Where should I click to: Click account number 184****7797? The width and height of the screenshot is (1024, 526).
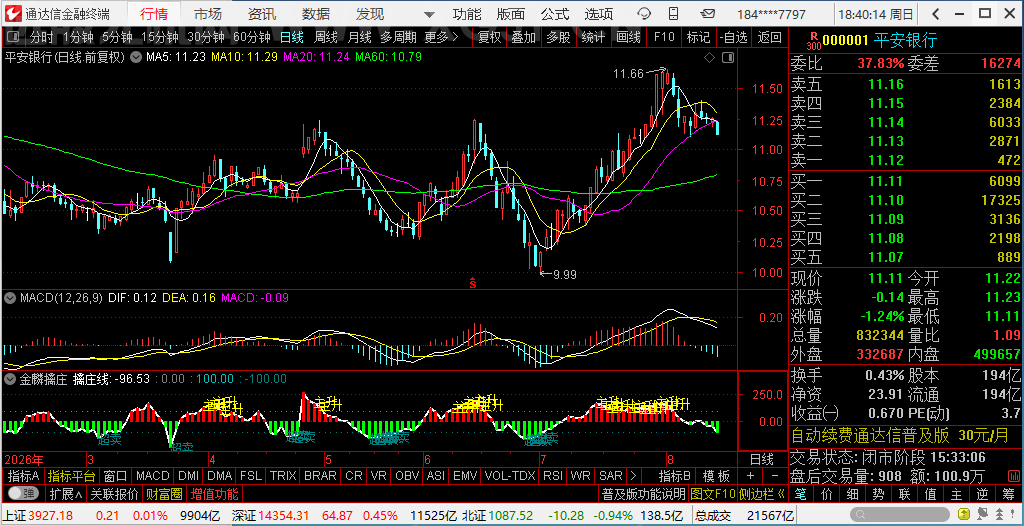(x=771, y=14)
